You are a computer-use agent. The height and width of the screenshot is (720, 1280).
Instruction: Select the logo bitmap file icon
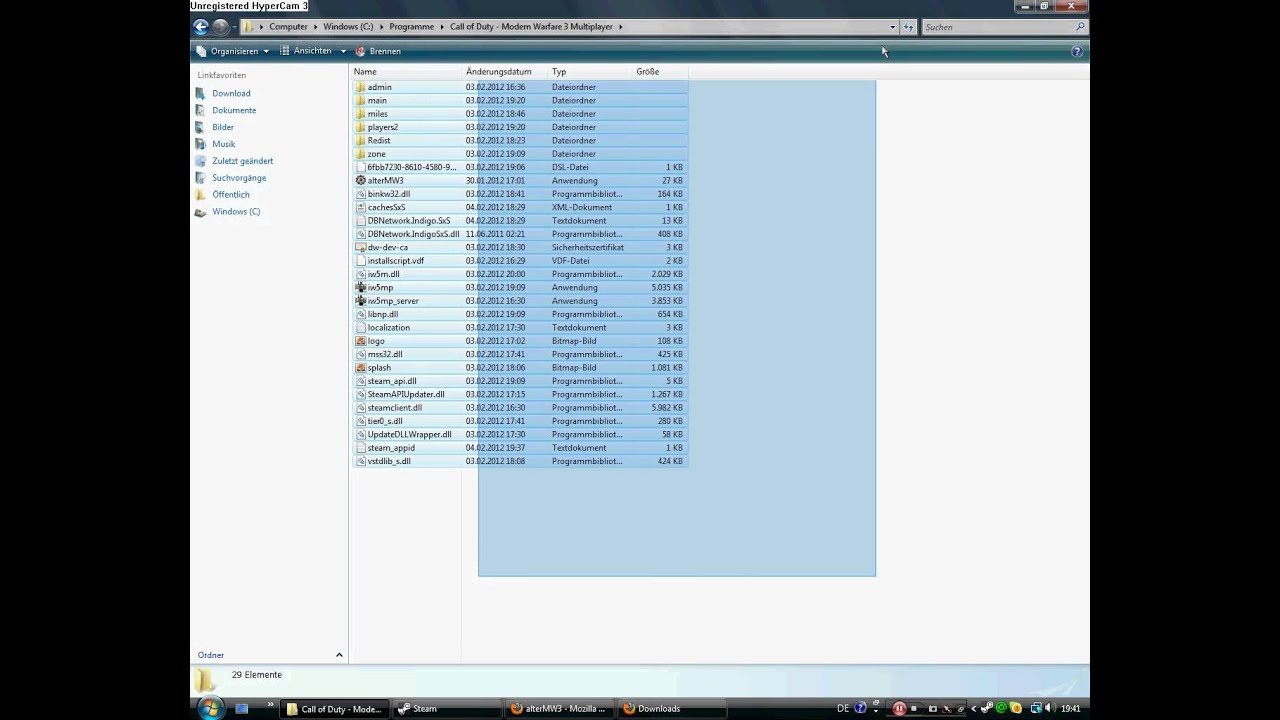361,341
